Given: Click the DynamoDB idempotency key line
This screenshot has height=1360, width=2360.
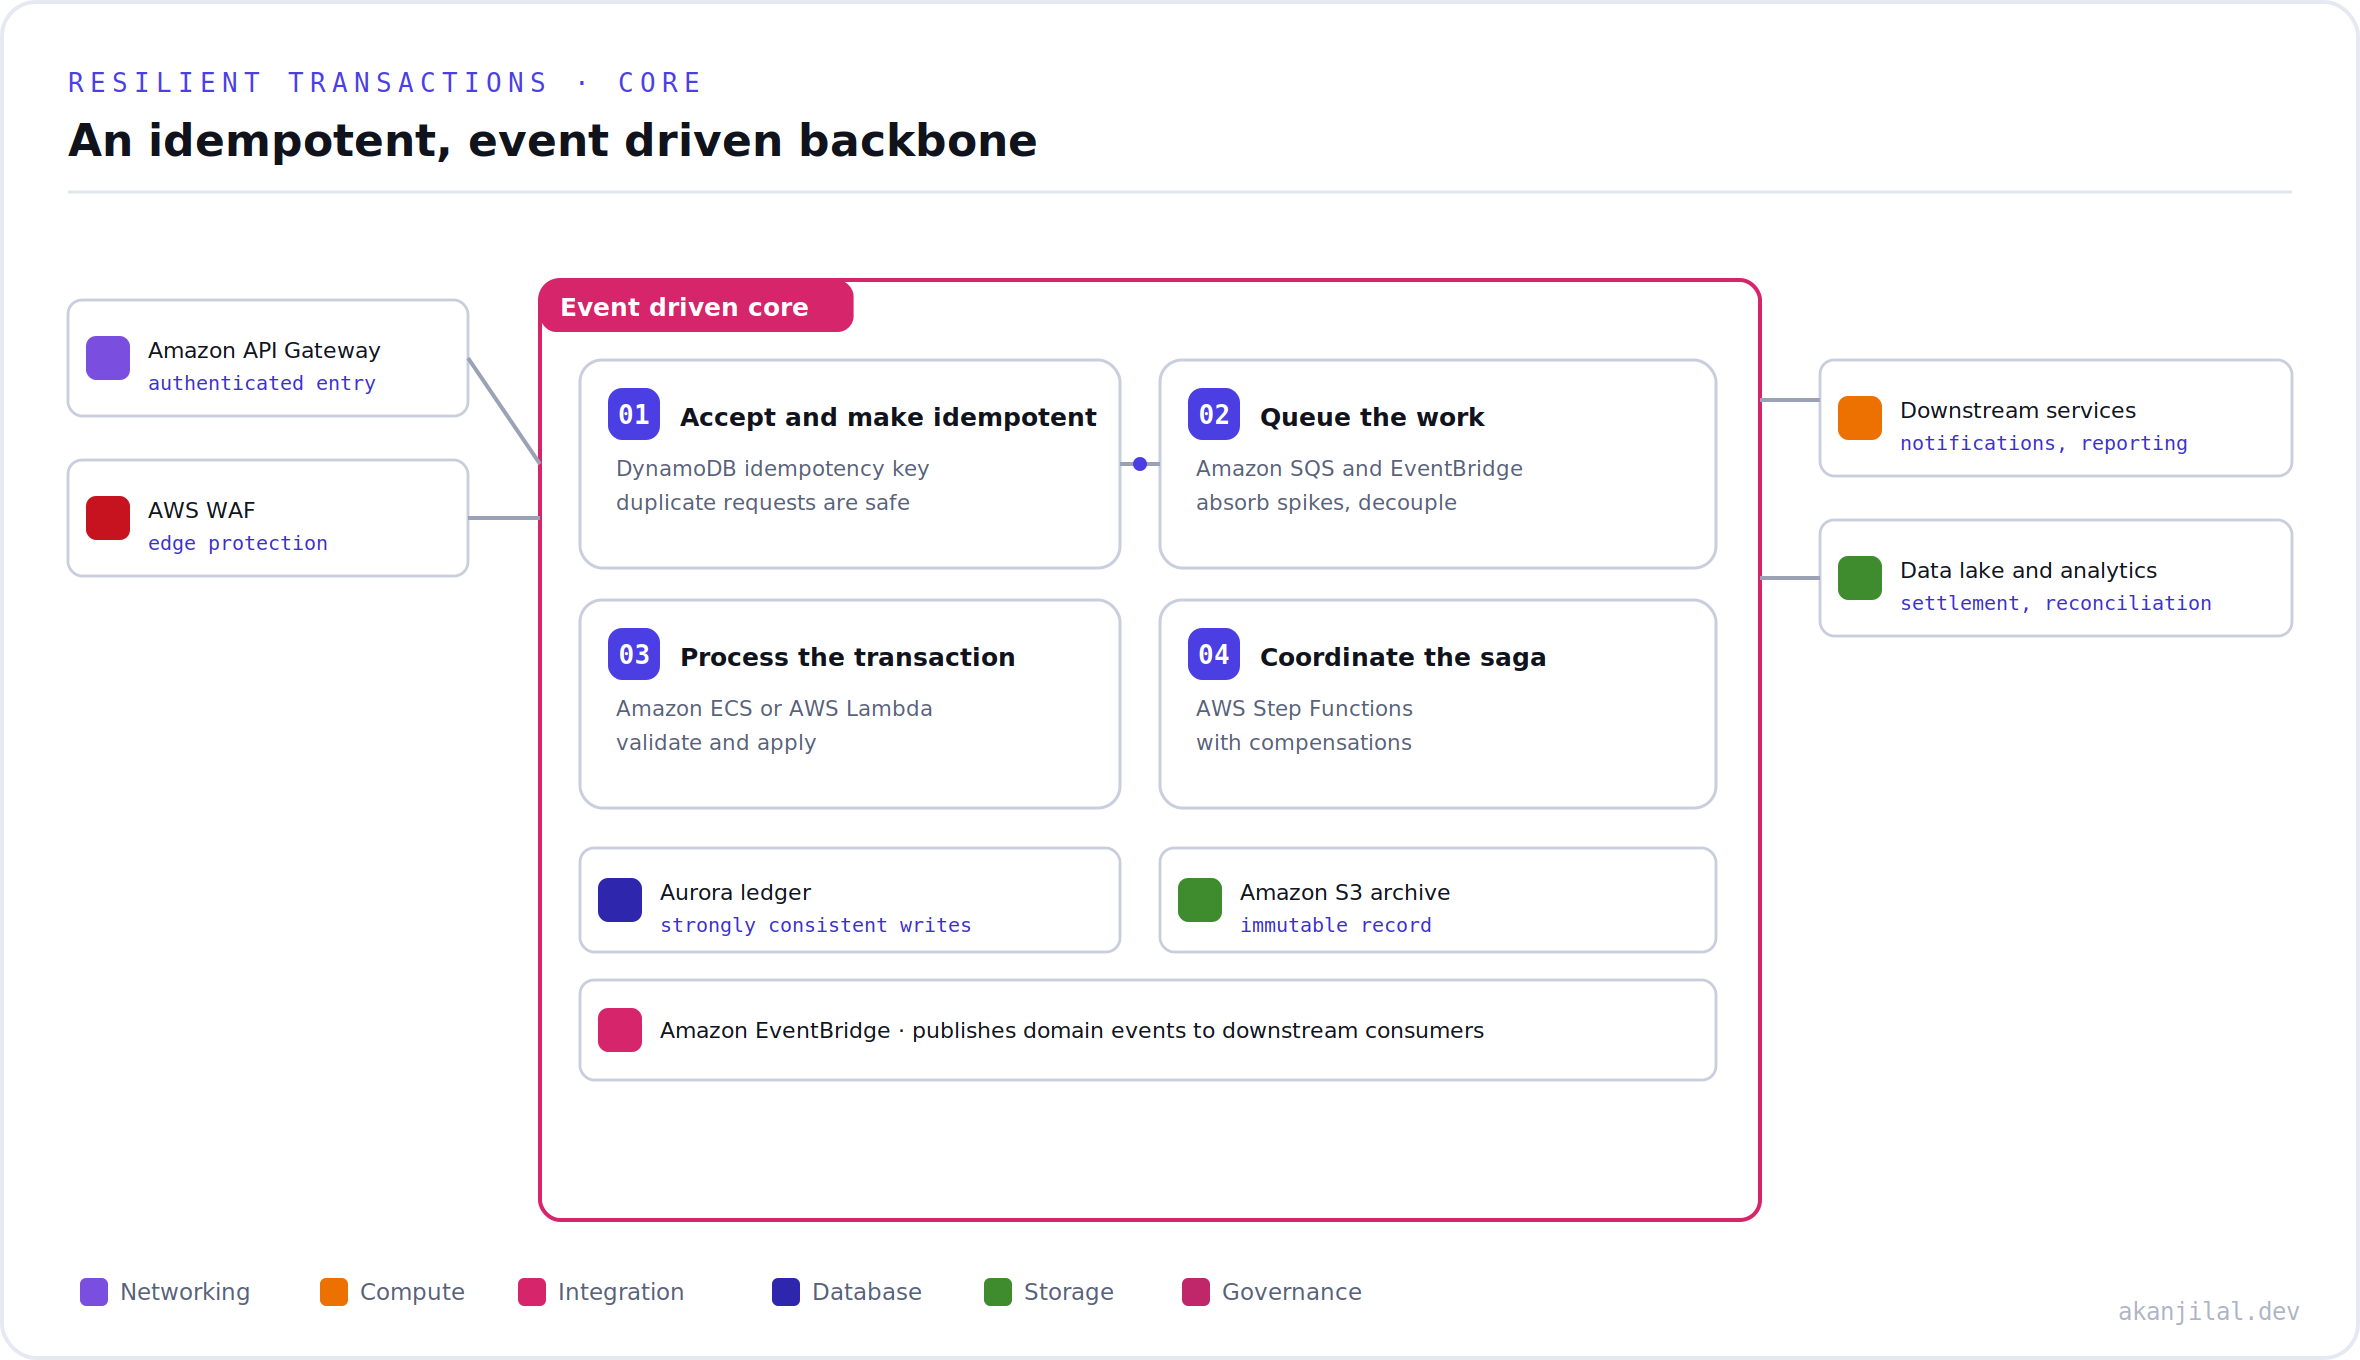Looking at the screenshot, I should [x=773, y=468].
